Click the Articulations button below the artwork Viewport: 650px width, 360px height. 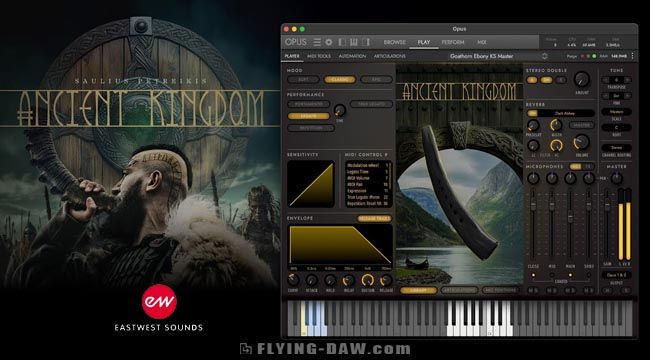pyautogui.click(x=459, y=290)
